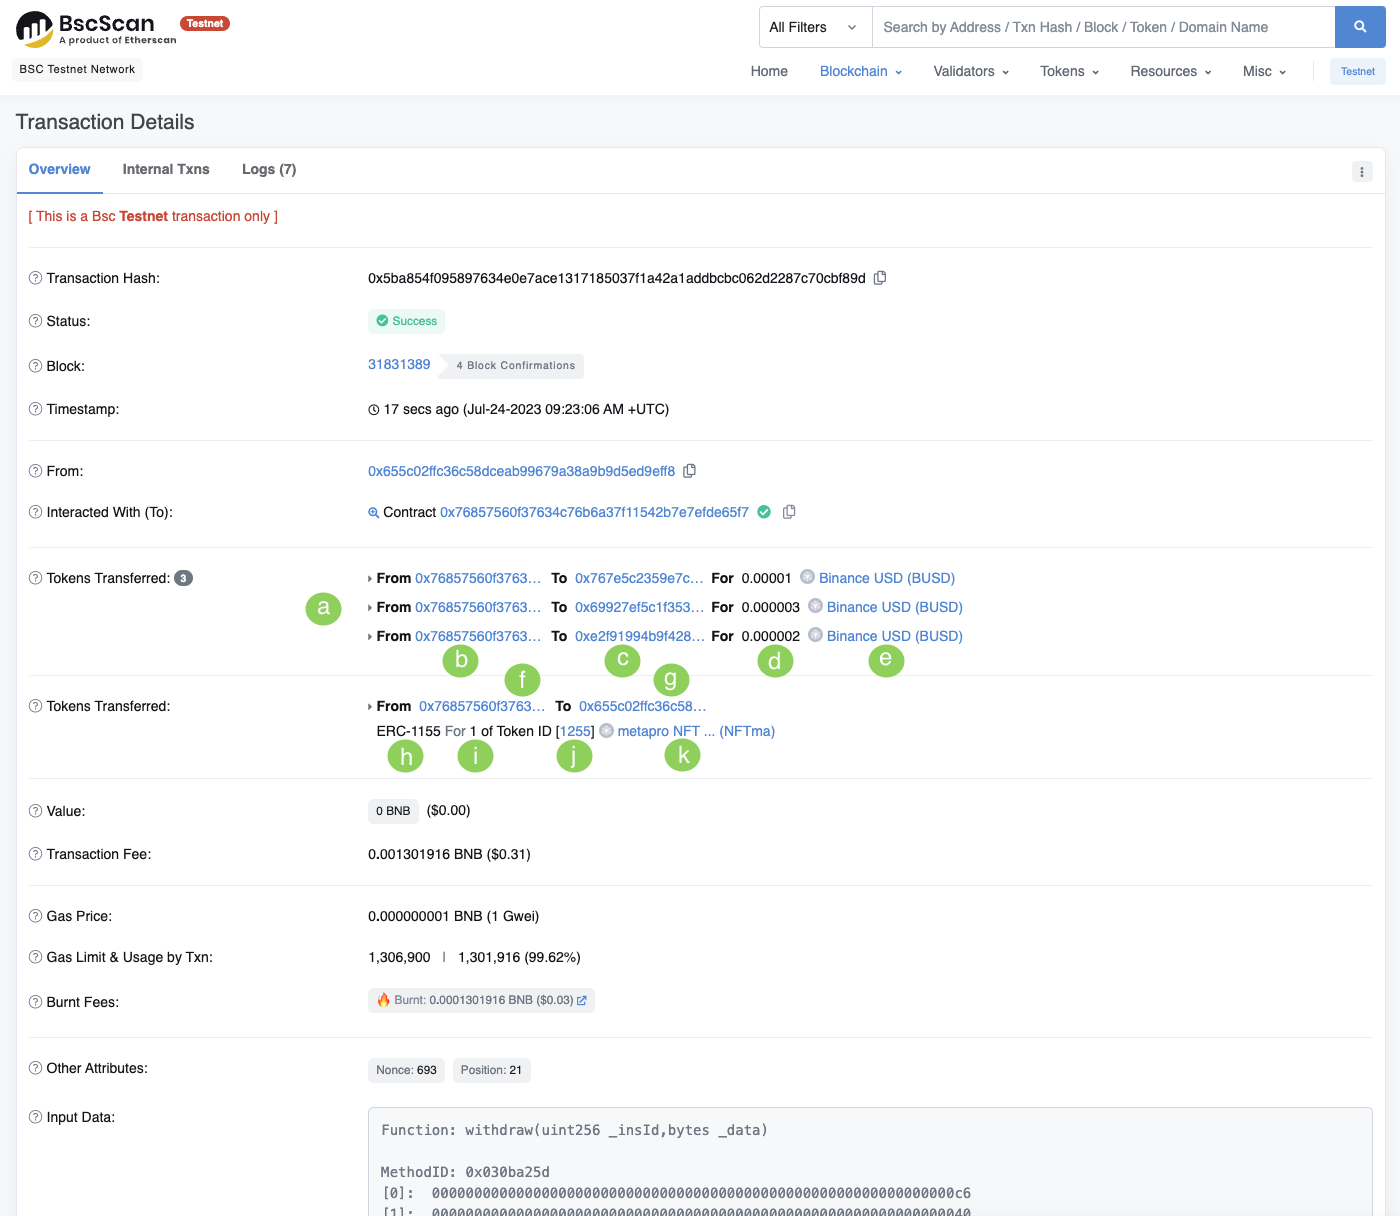Open Token ID 1255 link

pos(575,731)
